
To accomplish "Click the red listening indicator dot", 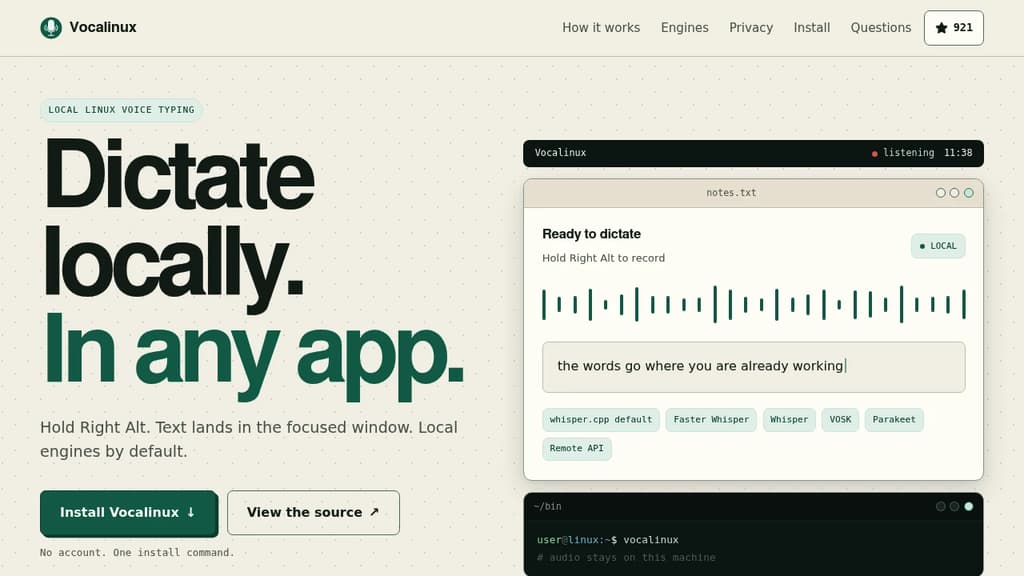I will pyautogui.click(x=874, y=154).
